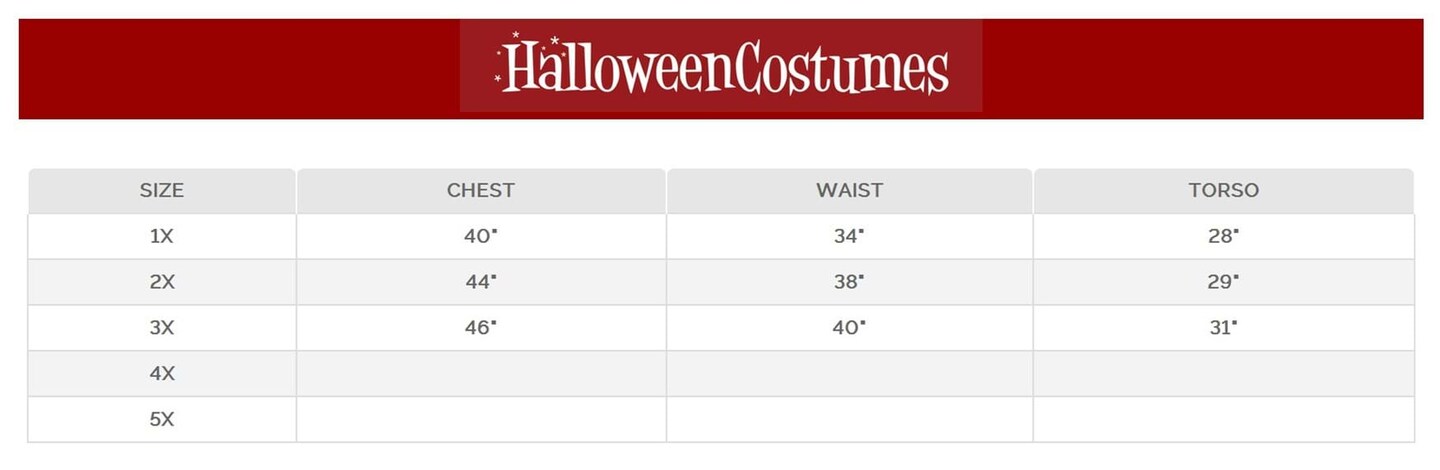Screen dimensions: 1440x470
Task: Click the SIZE column header
Action: pos(162,190)
